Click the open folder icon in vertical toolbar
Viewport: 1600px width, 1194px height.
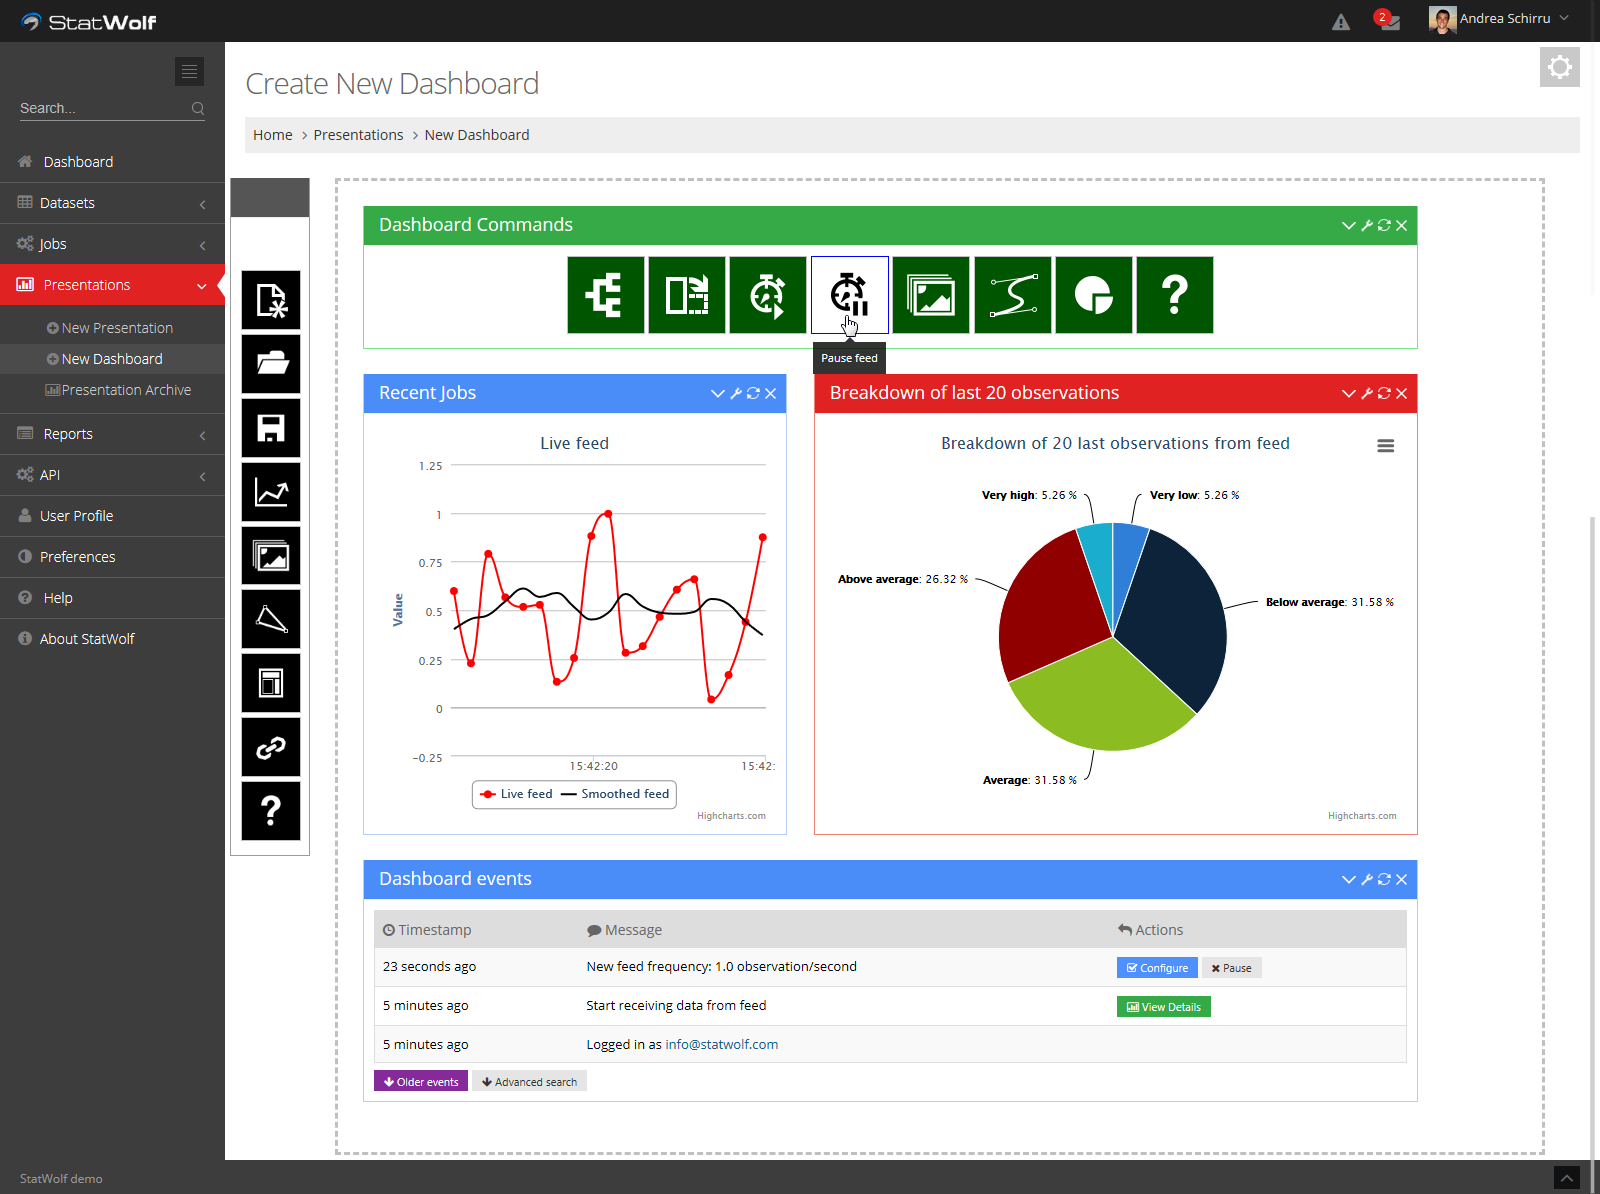tap(271, 364)
